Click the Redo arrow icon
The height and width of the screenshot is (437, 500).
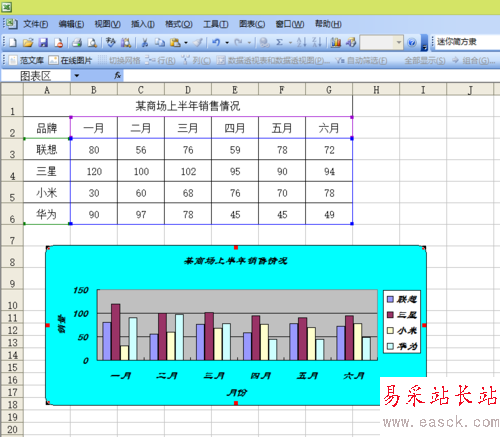tap(238, 42)
